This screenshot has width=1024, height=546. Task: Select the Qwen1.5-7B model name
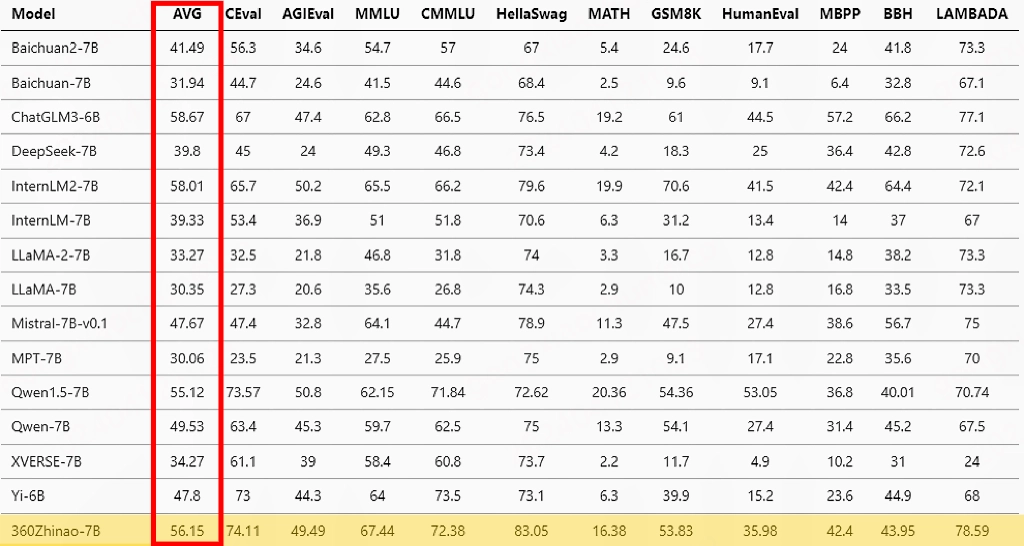[49, 392]
